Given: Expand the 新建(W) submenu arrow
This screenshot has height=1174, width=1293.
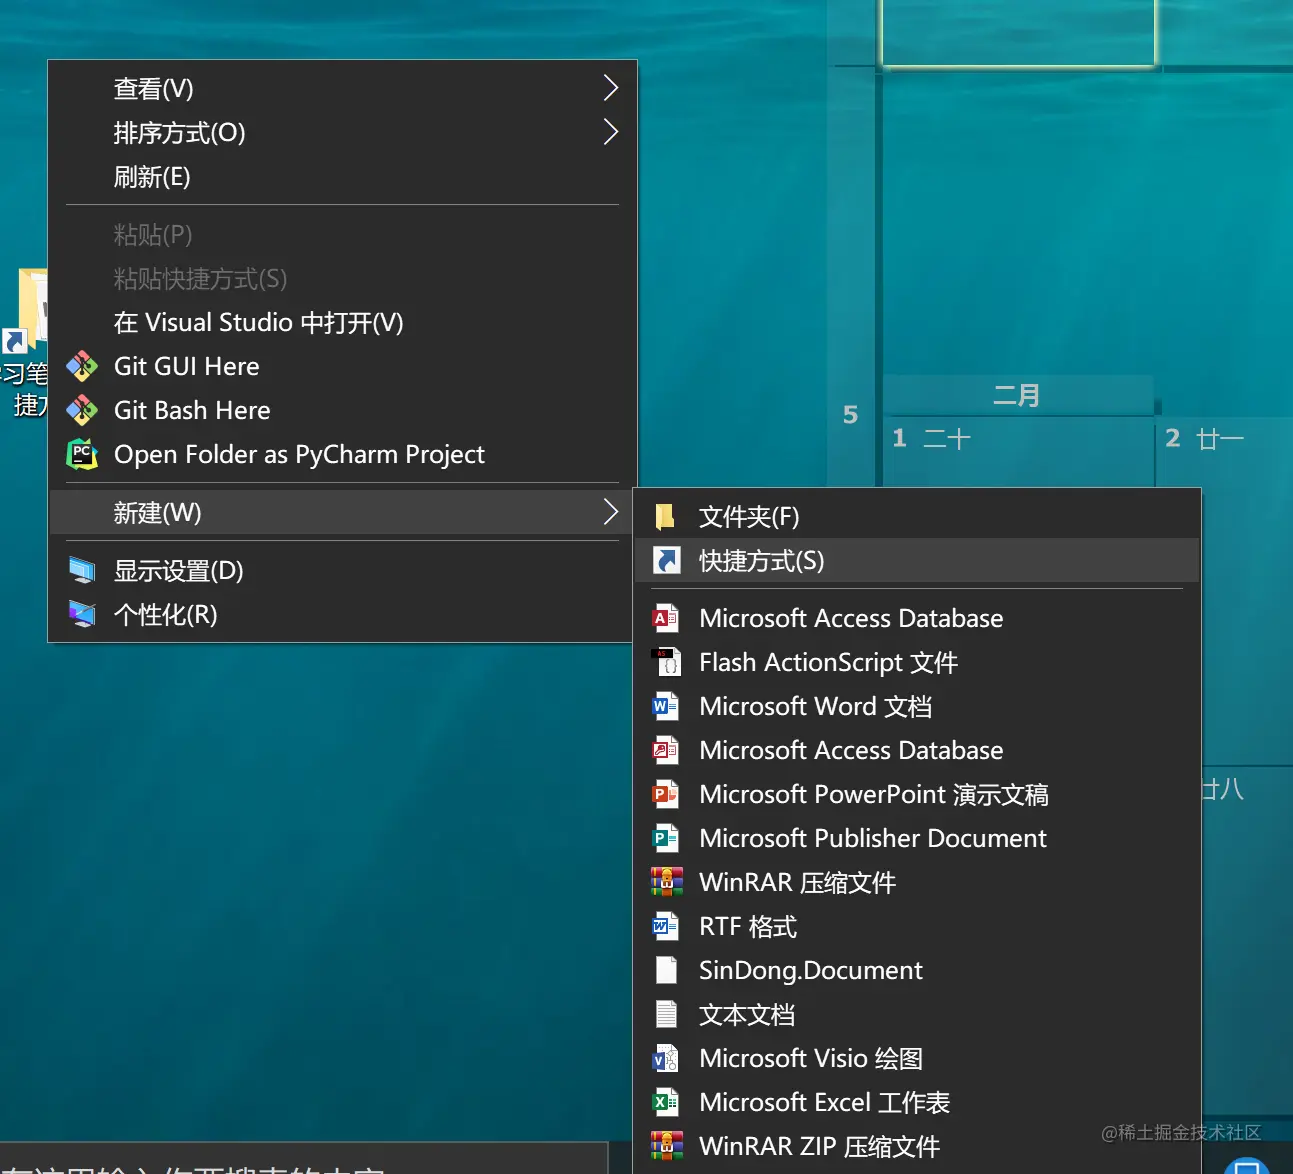Looking at the screenshot, I should coord(610,512).
